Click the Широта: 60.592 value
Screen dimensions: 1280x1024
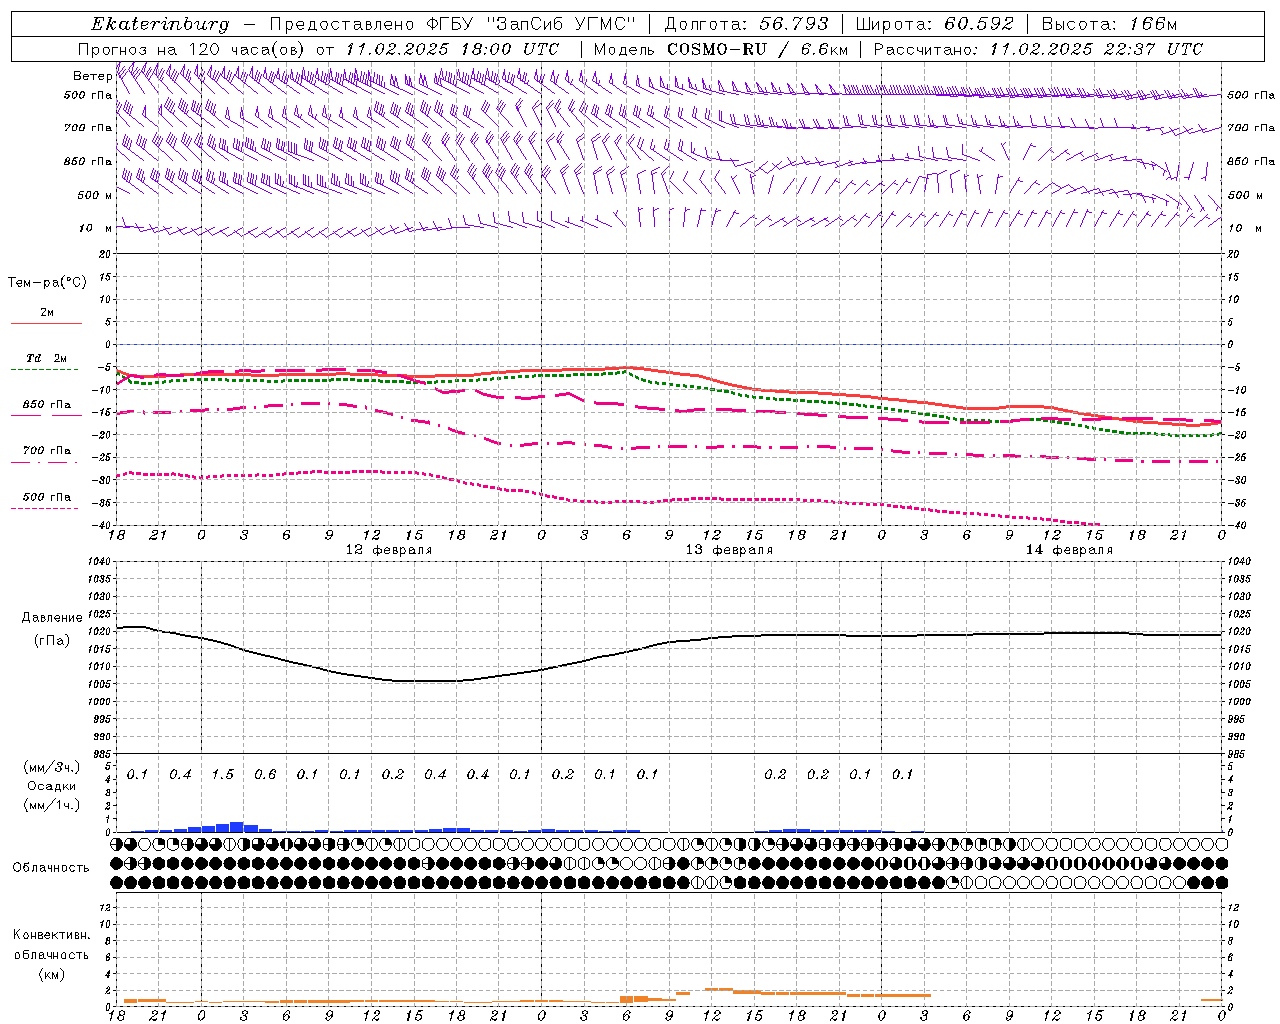935,24
